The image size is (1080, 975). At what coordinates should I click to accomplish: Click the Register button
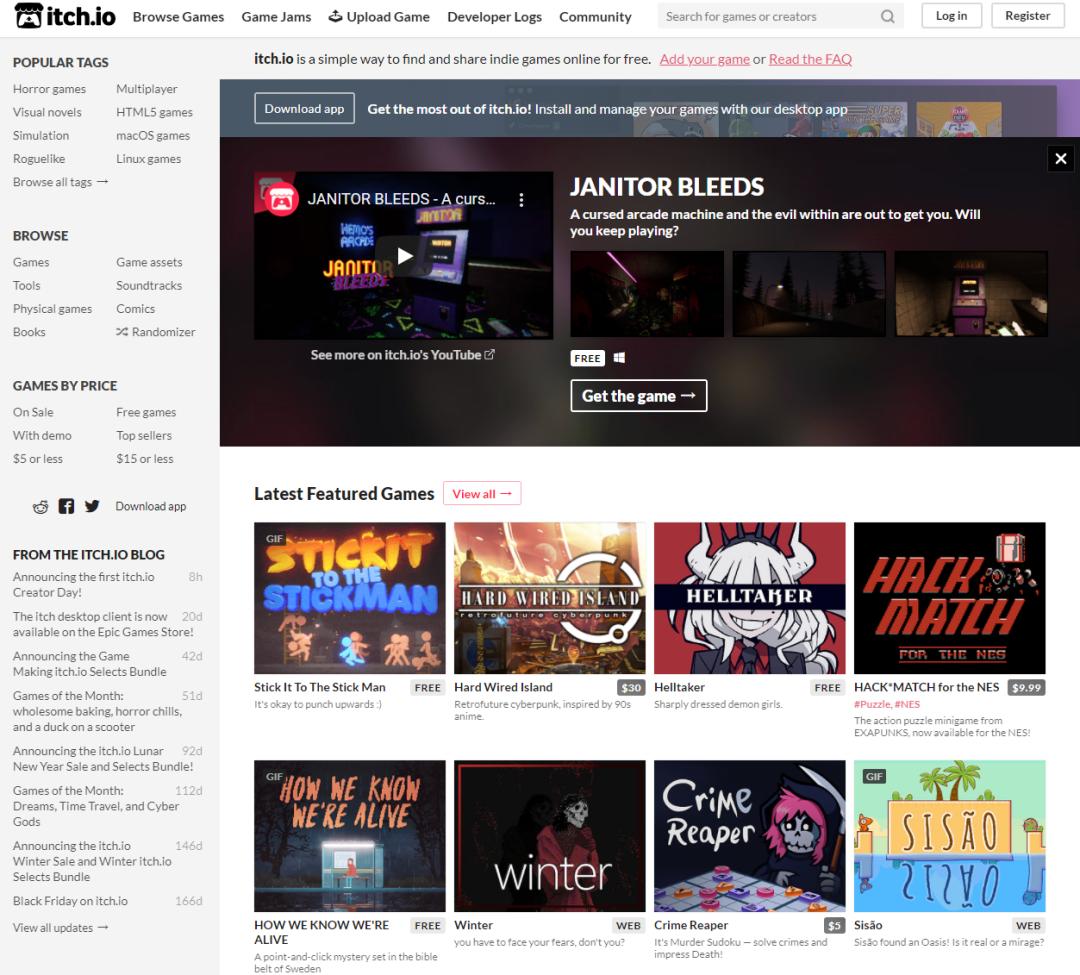[1027, 16]
